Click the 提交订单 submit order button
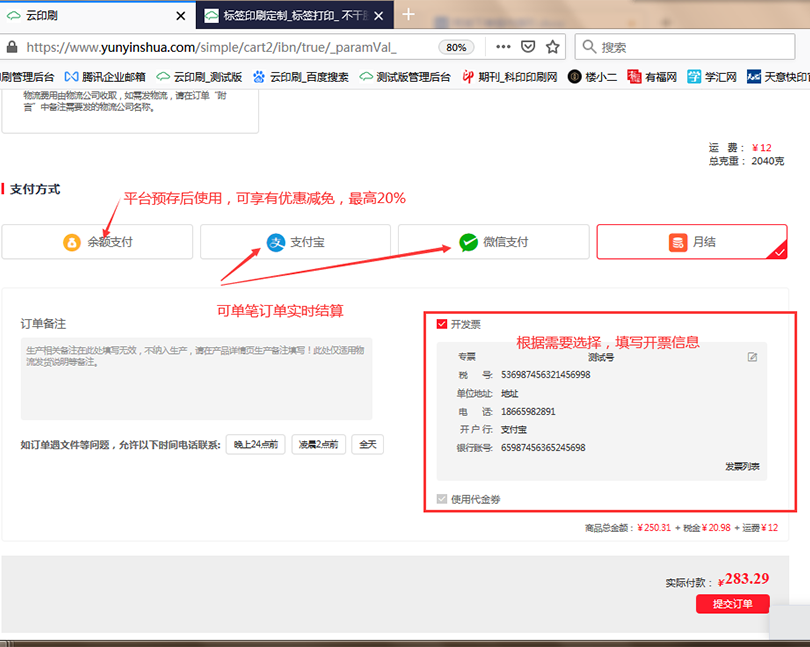Screen dimensions: 810x647 pos(732,604)
